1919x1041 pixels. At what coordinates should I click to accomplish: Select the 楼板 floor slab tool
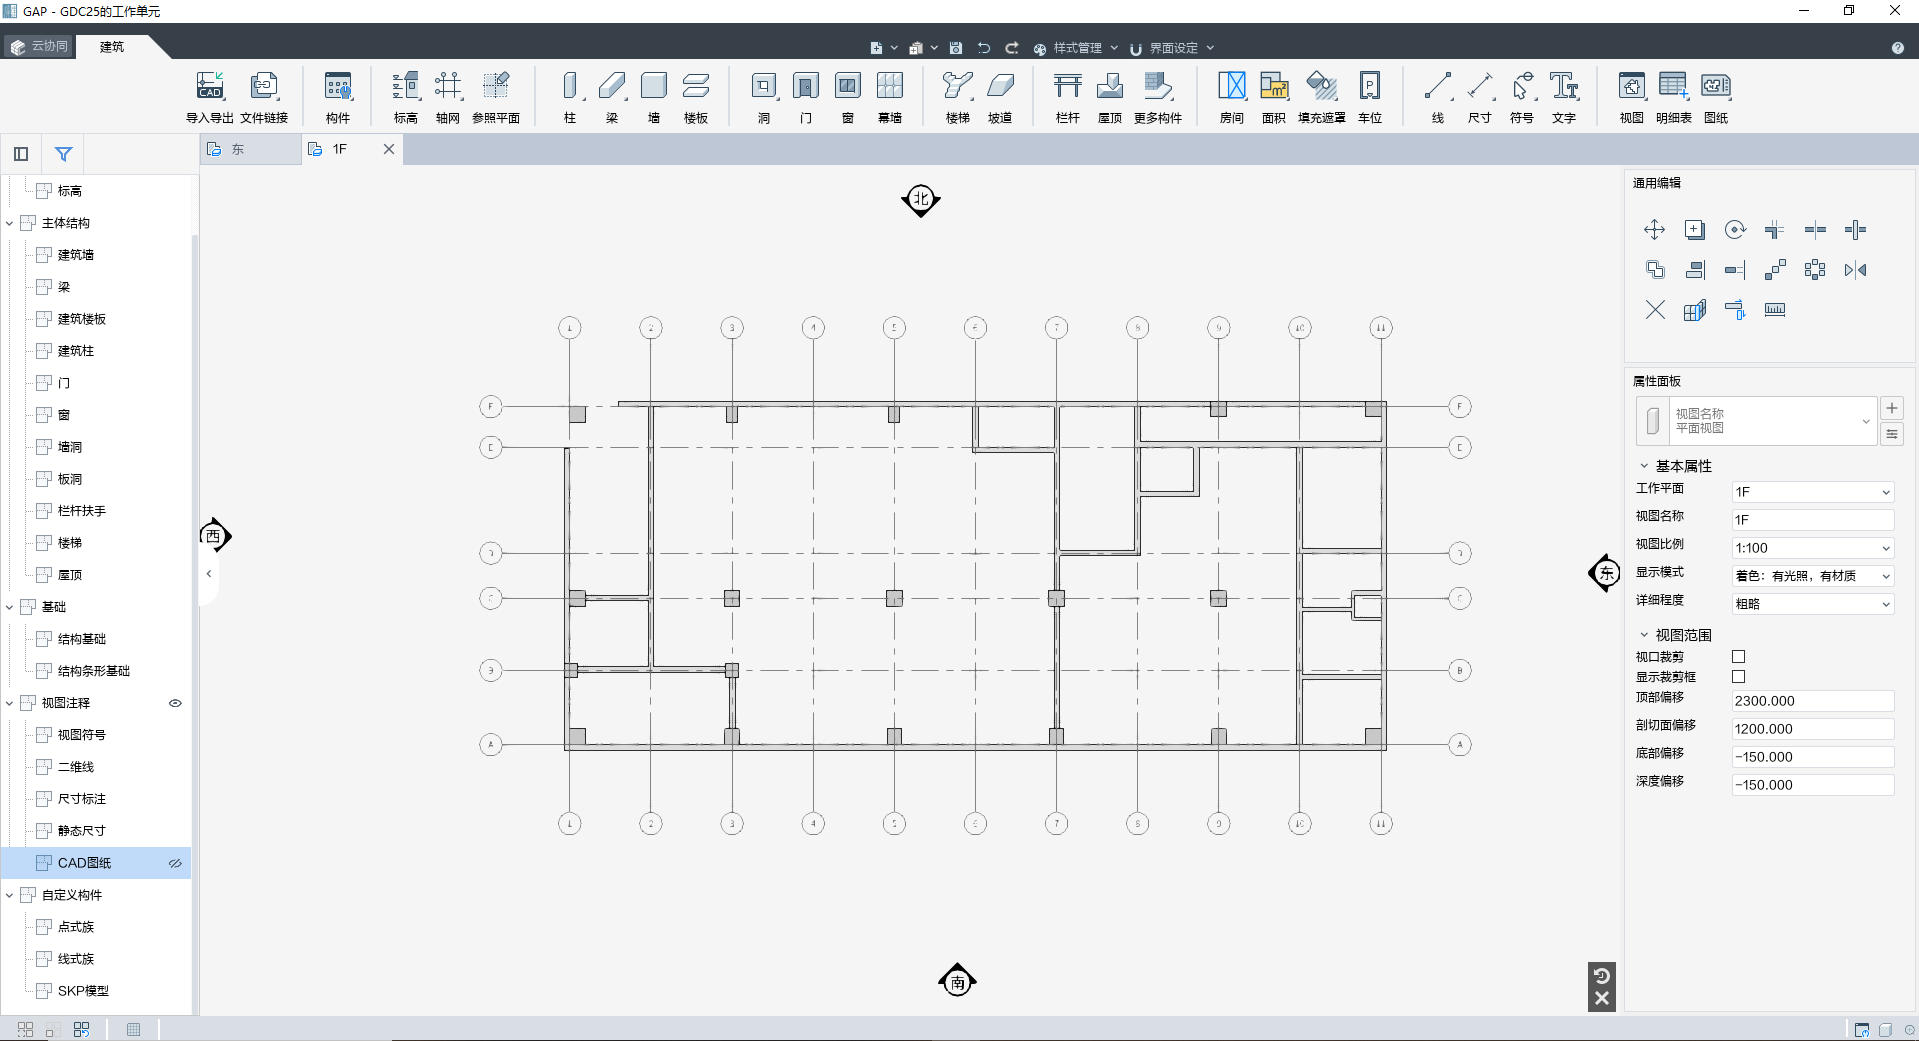[x=696, y=97]
